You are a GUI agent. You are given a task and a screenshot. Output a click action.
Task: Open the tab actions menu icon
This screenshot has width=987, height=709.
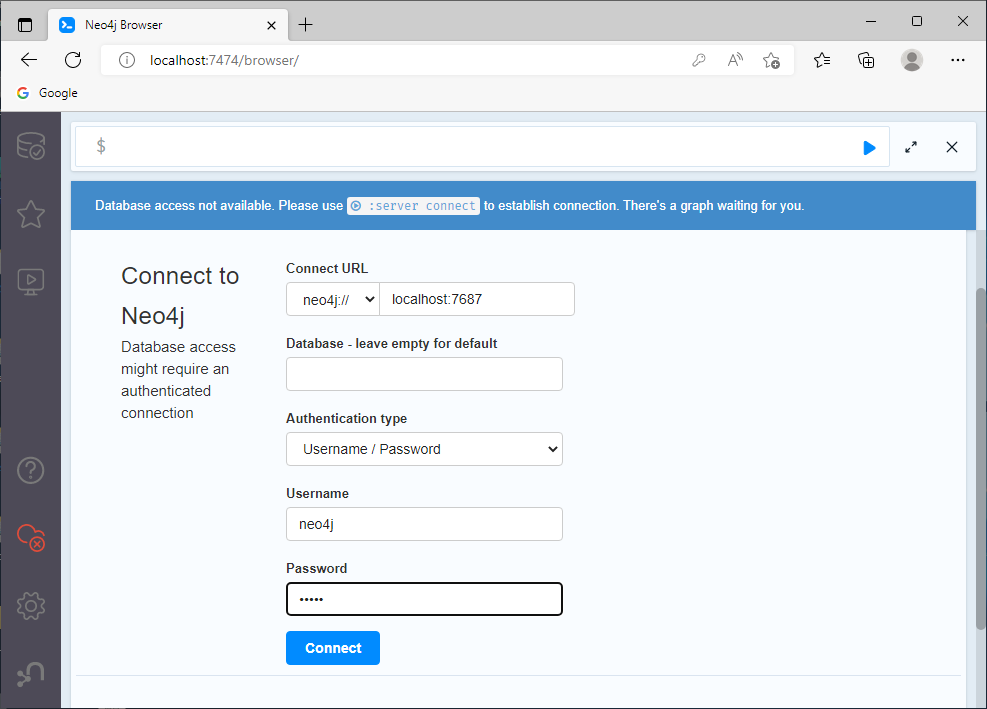25,25
